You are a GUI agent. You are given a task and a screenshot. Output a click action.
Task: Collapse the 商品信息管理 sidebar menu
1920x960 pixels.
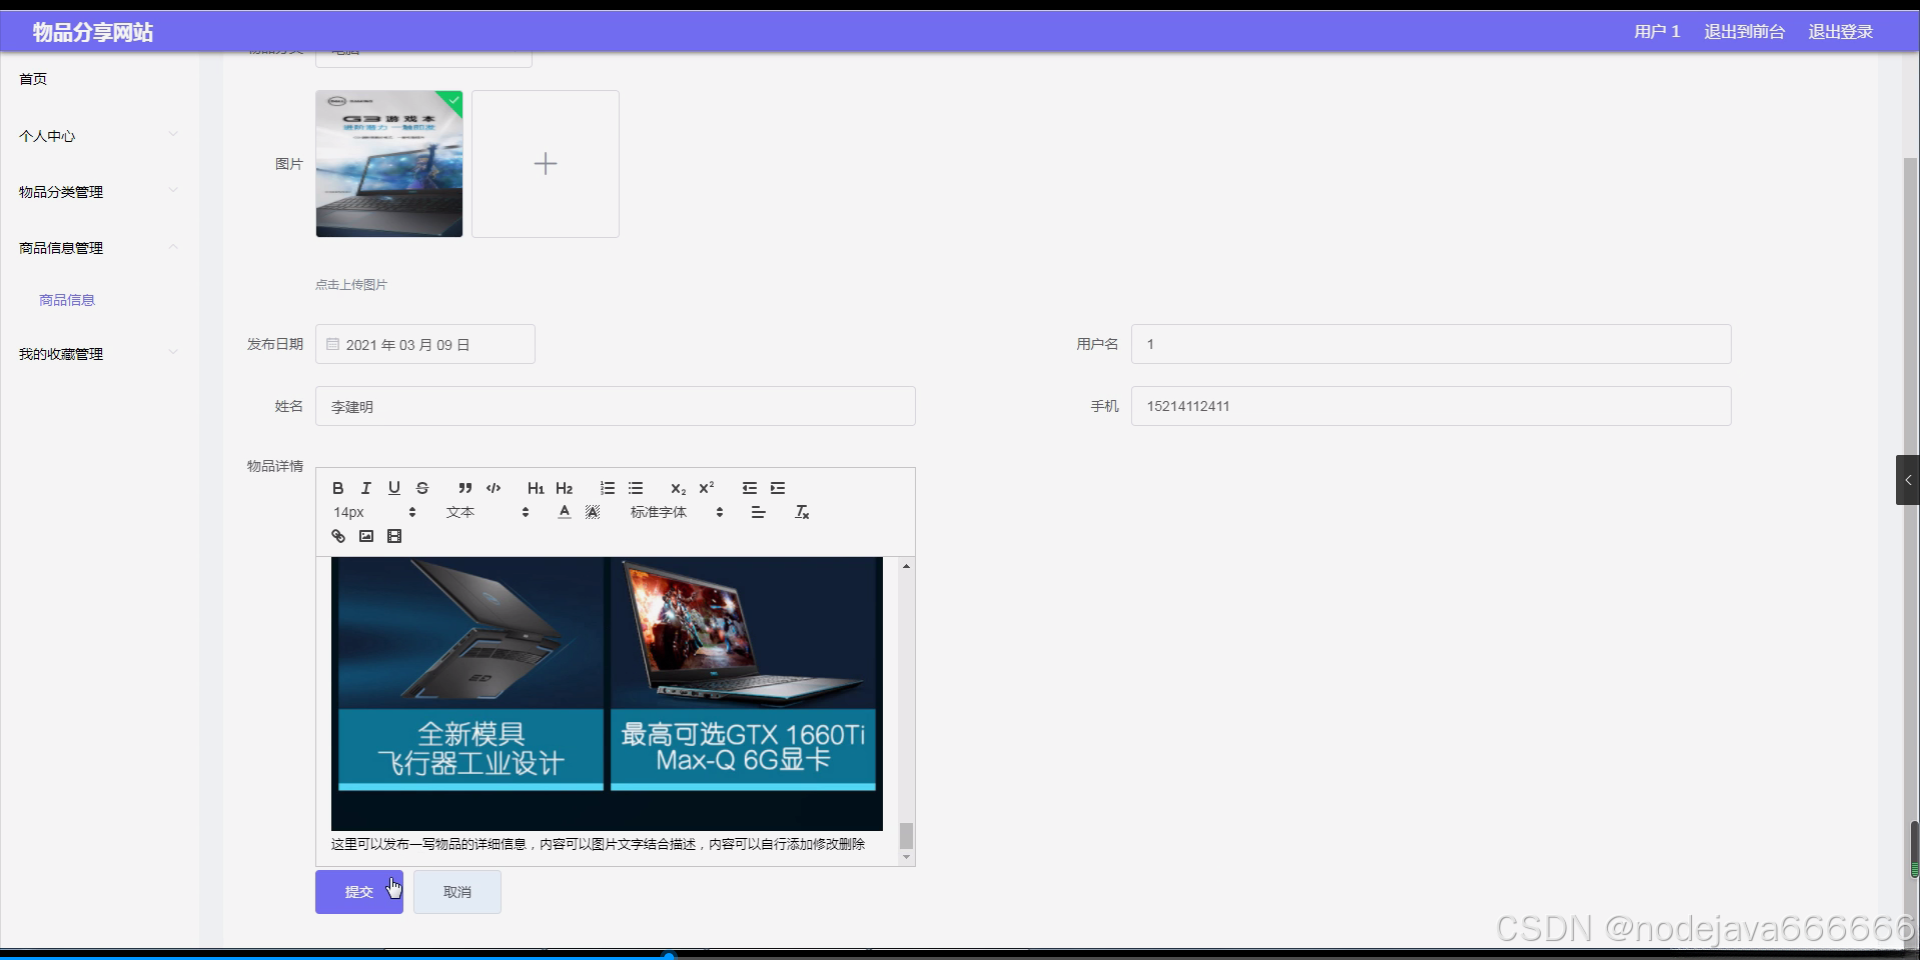coord(100,248)
